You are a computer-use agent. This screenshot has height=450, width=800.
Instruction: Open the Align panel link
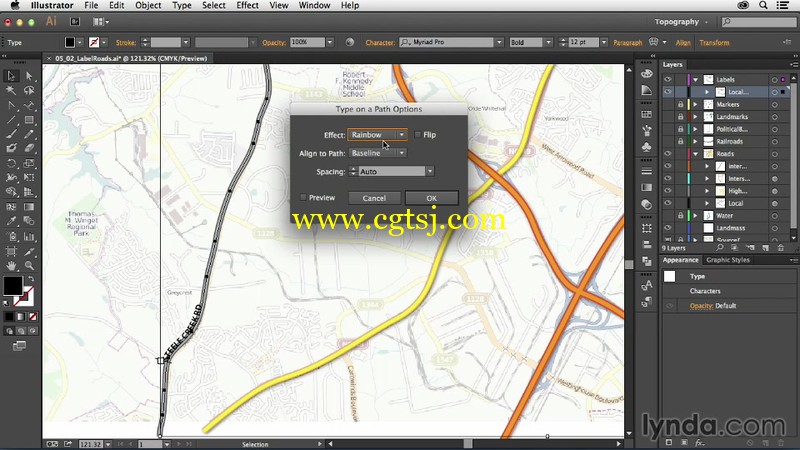(683, 42)
